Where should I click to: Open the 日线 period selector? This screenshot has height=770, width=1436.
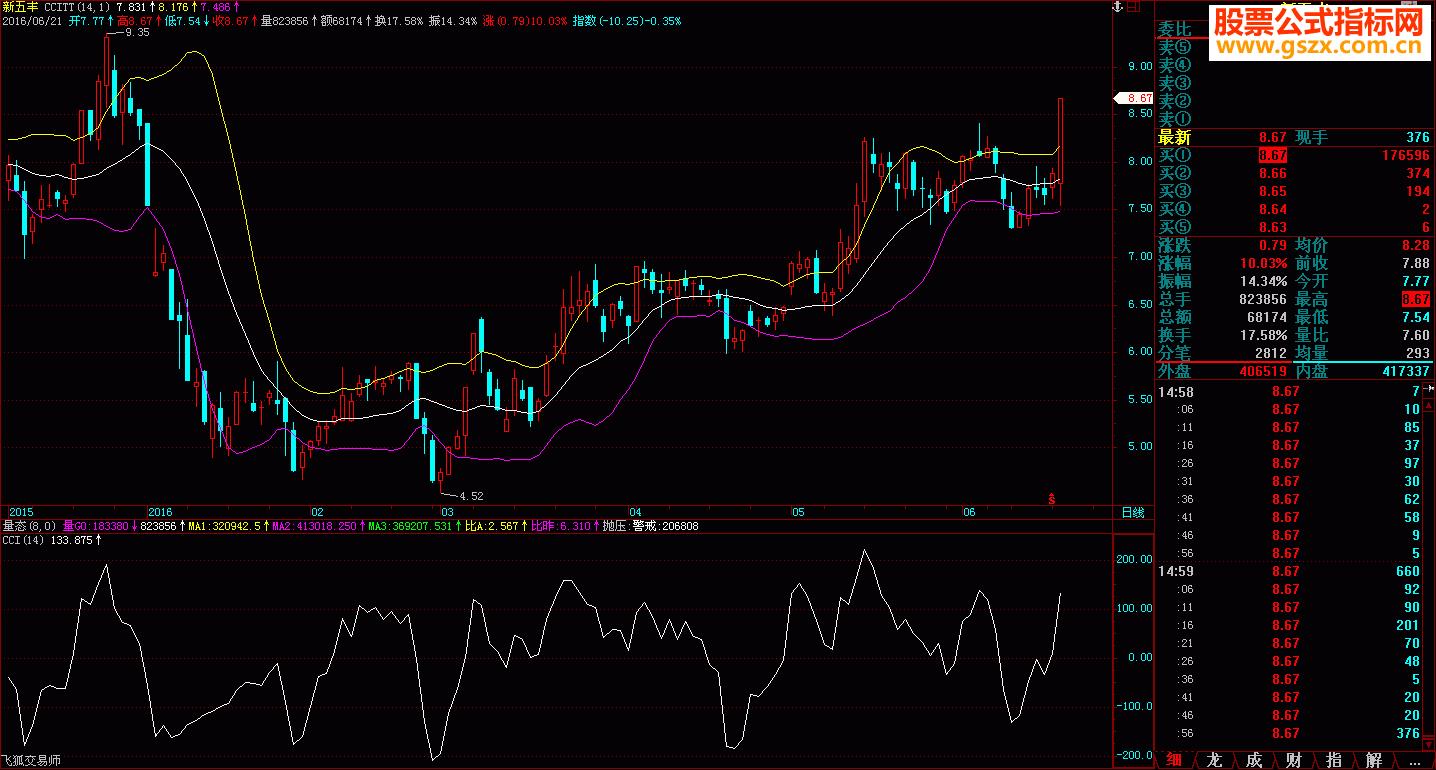point(1131,513)
